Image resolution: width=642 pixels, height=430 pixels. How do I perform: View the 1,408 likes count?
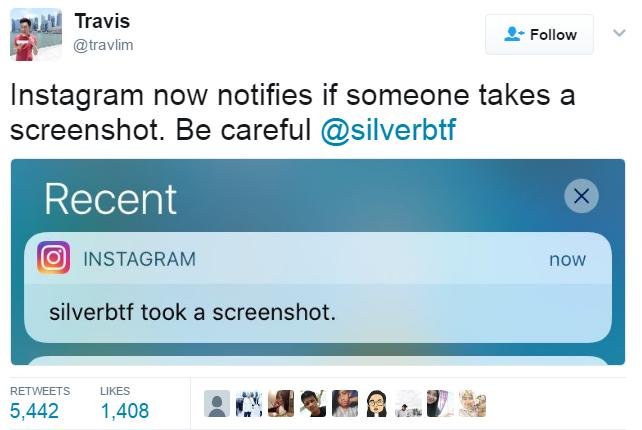[x=125, y=411]
